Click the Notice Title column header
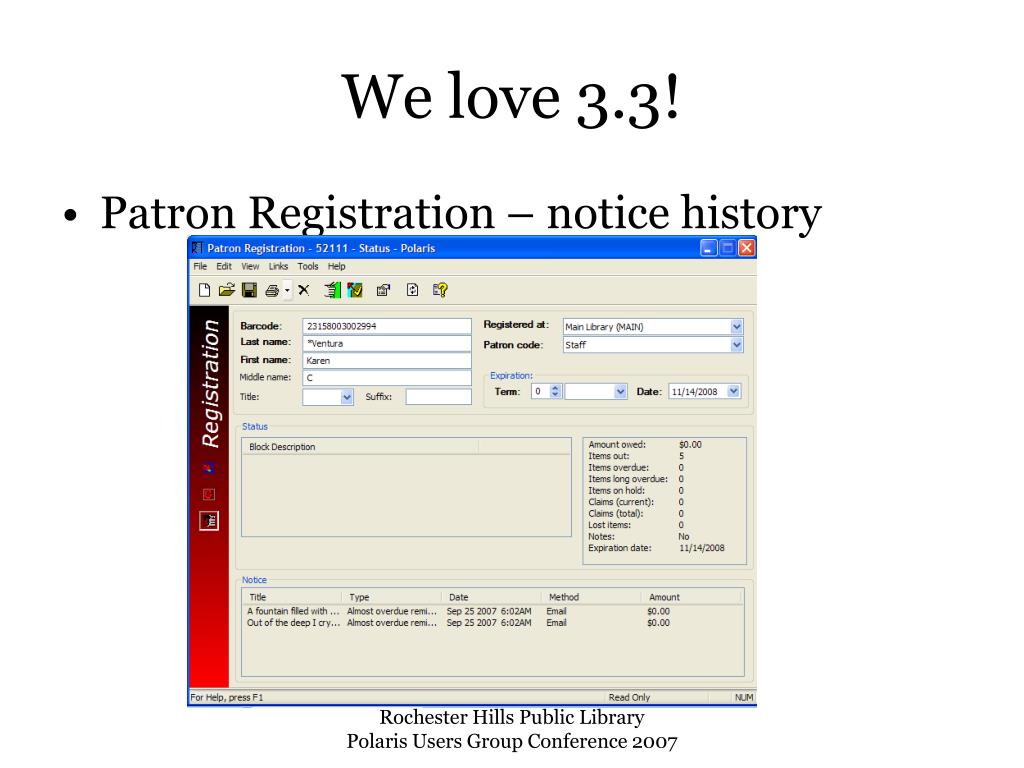The width and height of the screenshot is (1024, 768). tap(293, 597)
